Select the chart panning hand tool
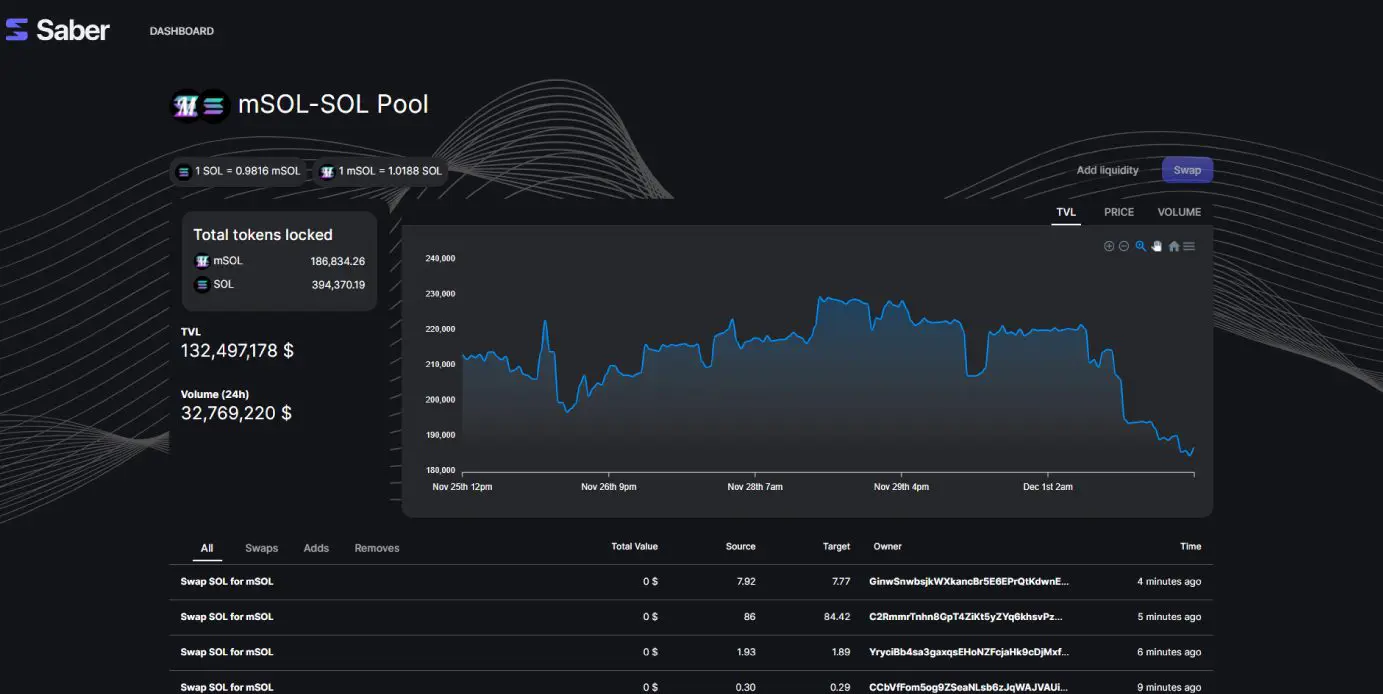This screenshot has width=1383, height=694. [1157, 246]
